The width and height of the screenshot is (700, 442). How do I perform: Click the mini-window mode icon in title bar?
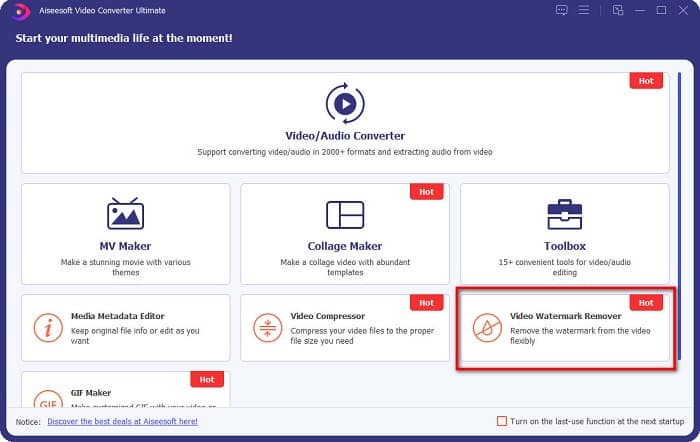[618, 10]
